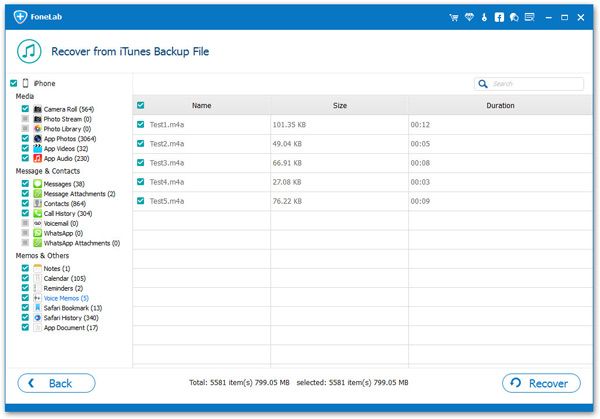
Task: Click the Voice Memos icon
Action: tap(38, 298)
